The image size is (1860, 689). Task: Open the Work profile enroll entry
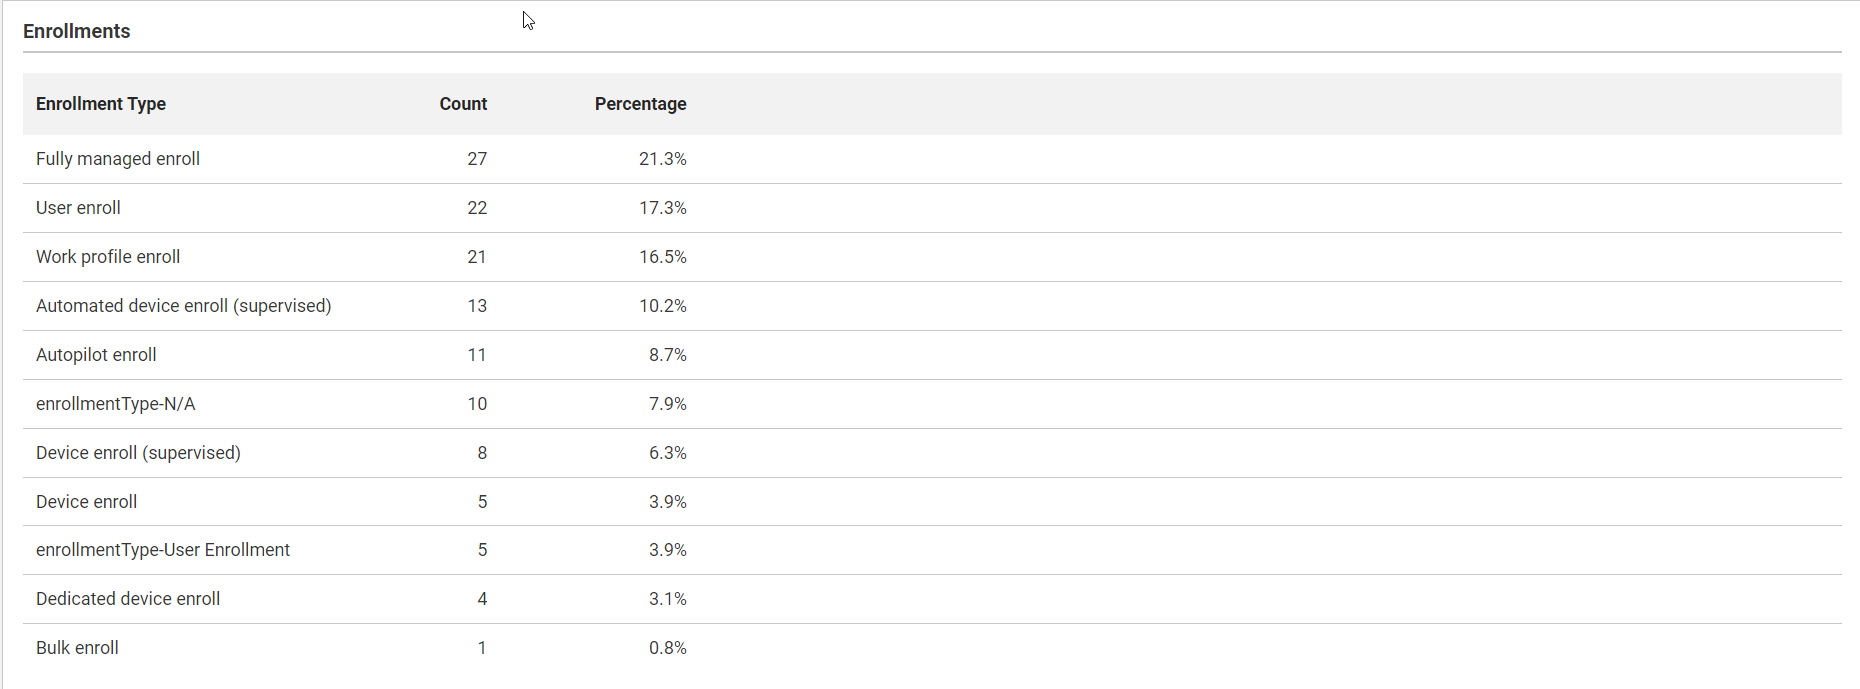click(x=107, y=256)
